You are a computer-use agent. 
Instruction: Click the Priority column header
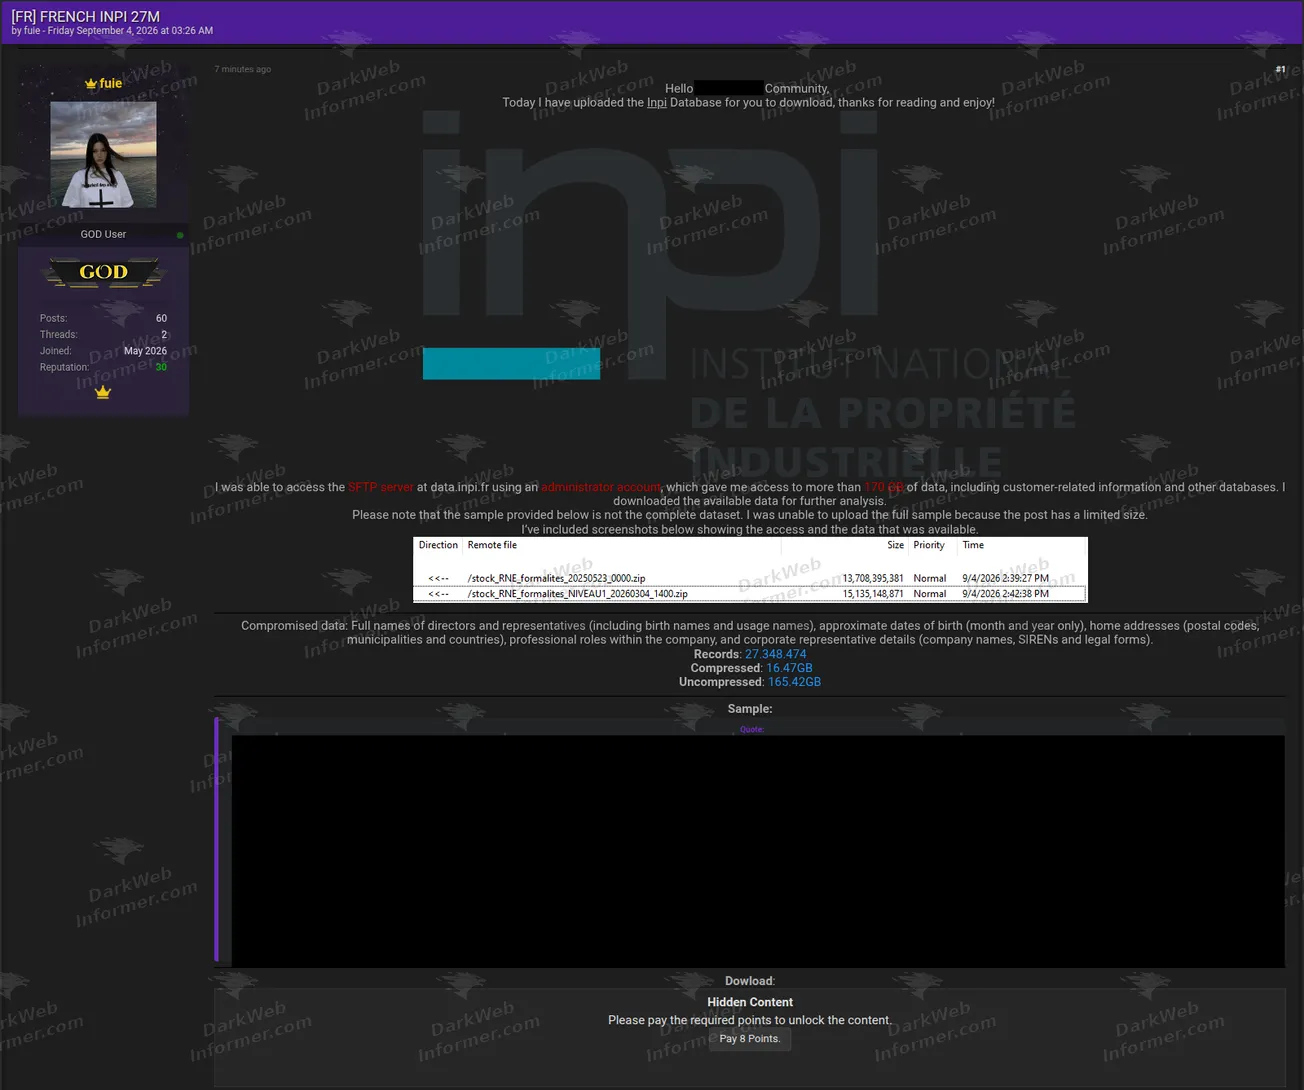tap(929, 545)
